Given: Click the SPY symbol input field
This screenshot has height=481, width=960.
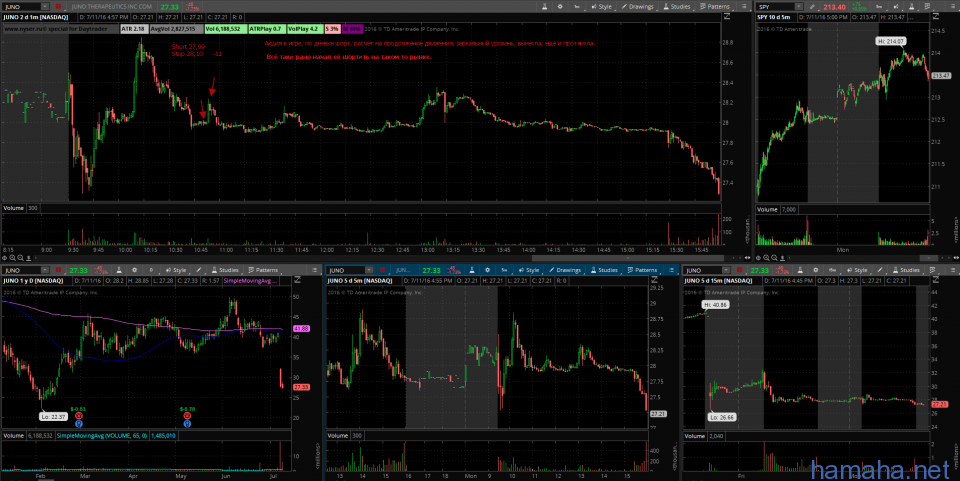Looking at the screenshot, I should pos(775,7).
